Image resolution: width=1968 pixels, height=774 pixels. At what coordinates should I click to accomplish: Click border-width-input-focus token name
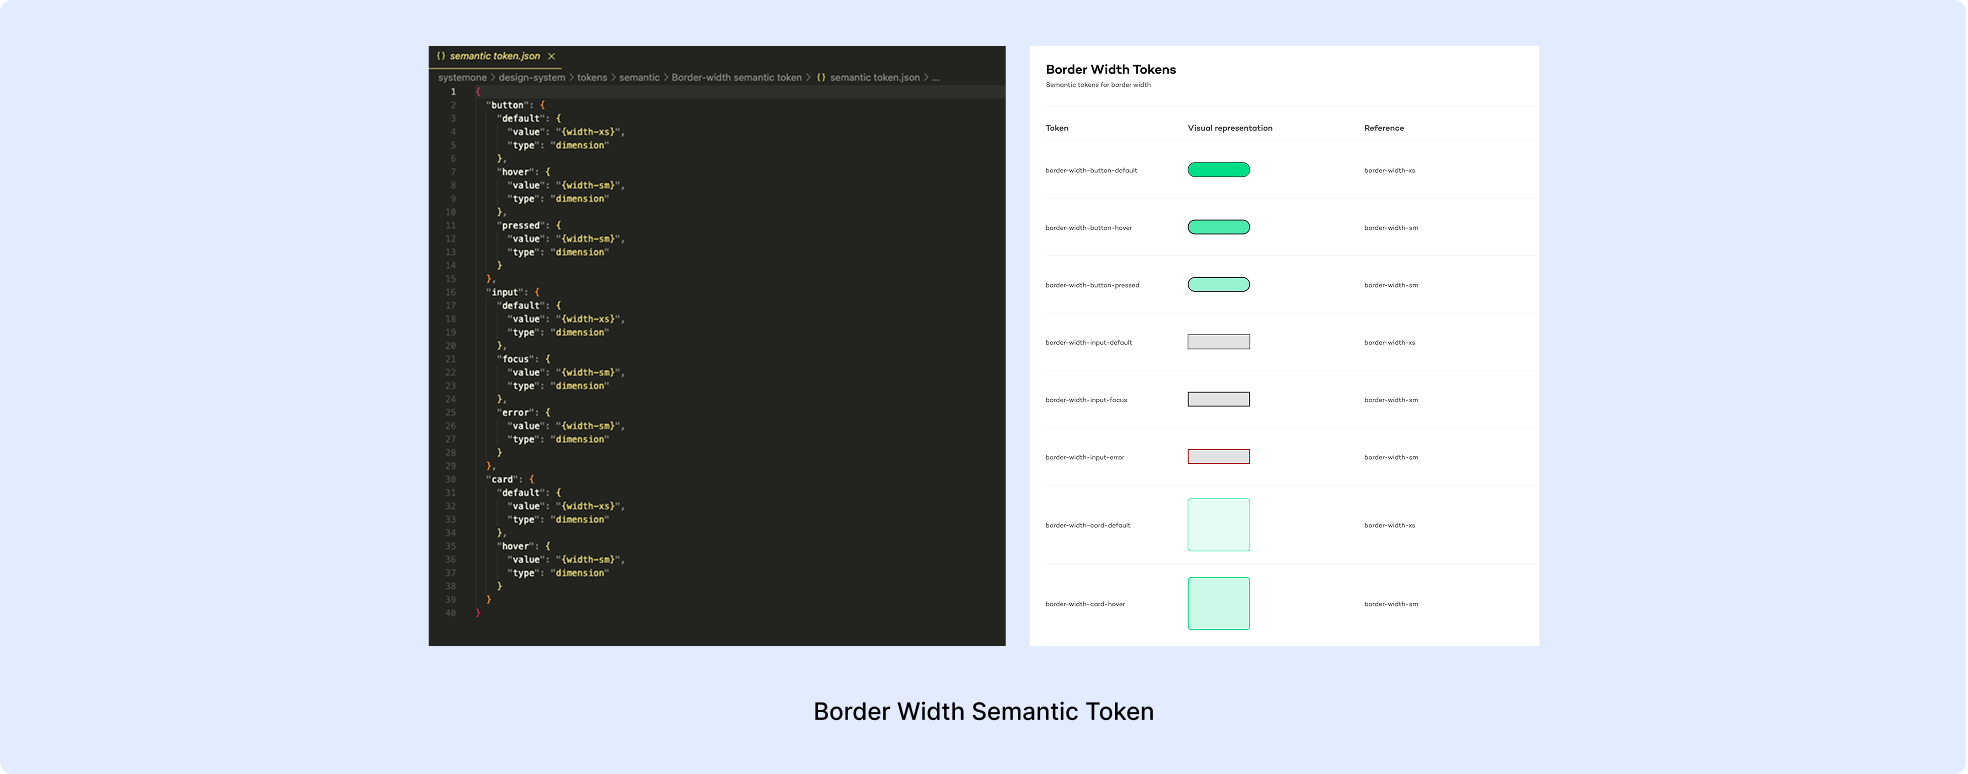pos(1086,400)
